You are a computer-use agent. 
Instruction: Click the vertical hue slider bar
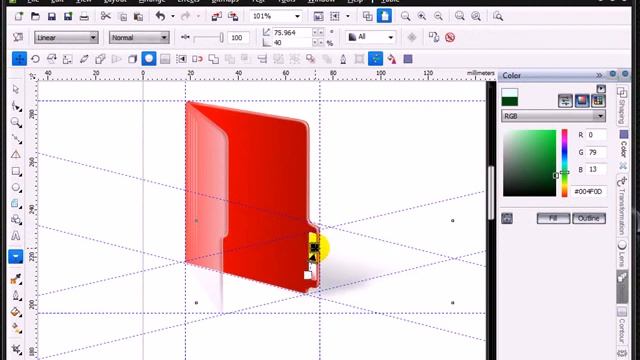564,163
